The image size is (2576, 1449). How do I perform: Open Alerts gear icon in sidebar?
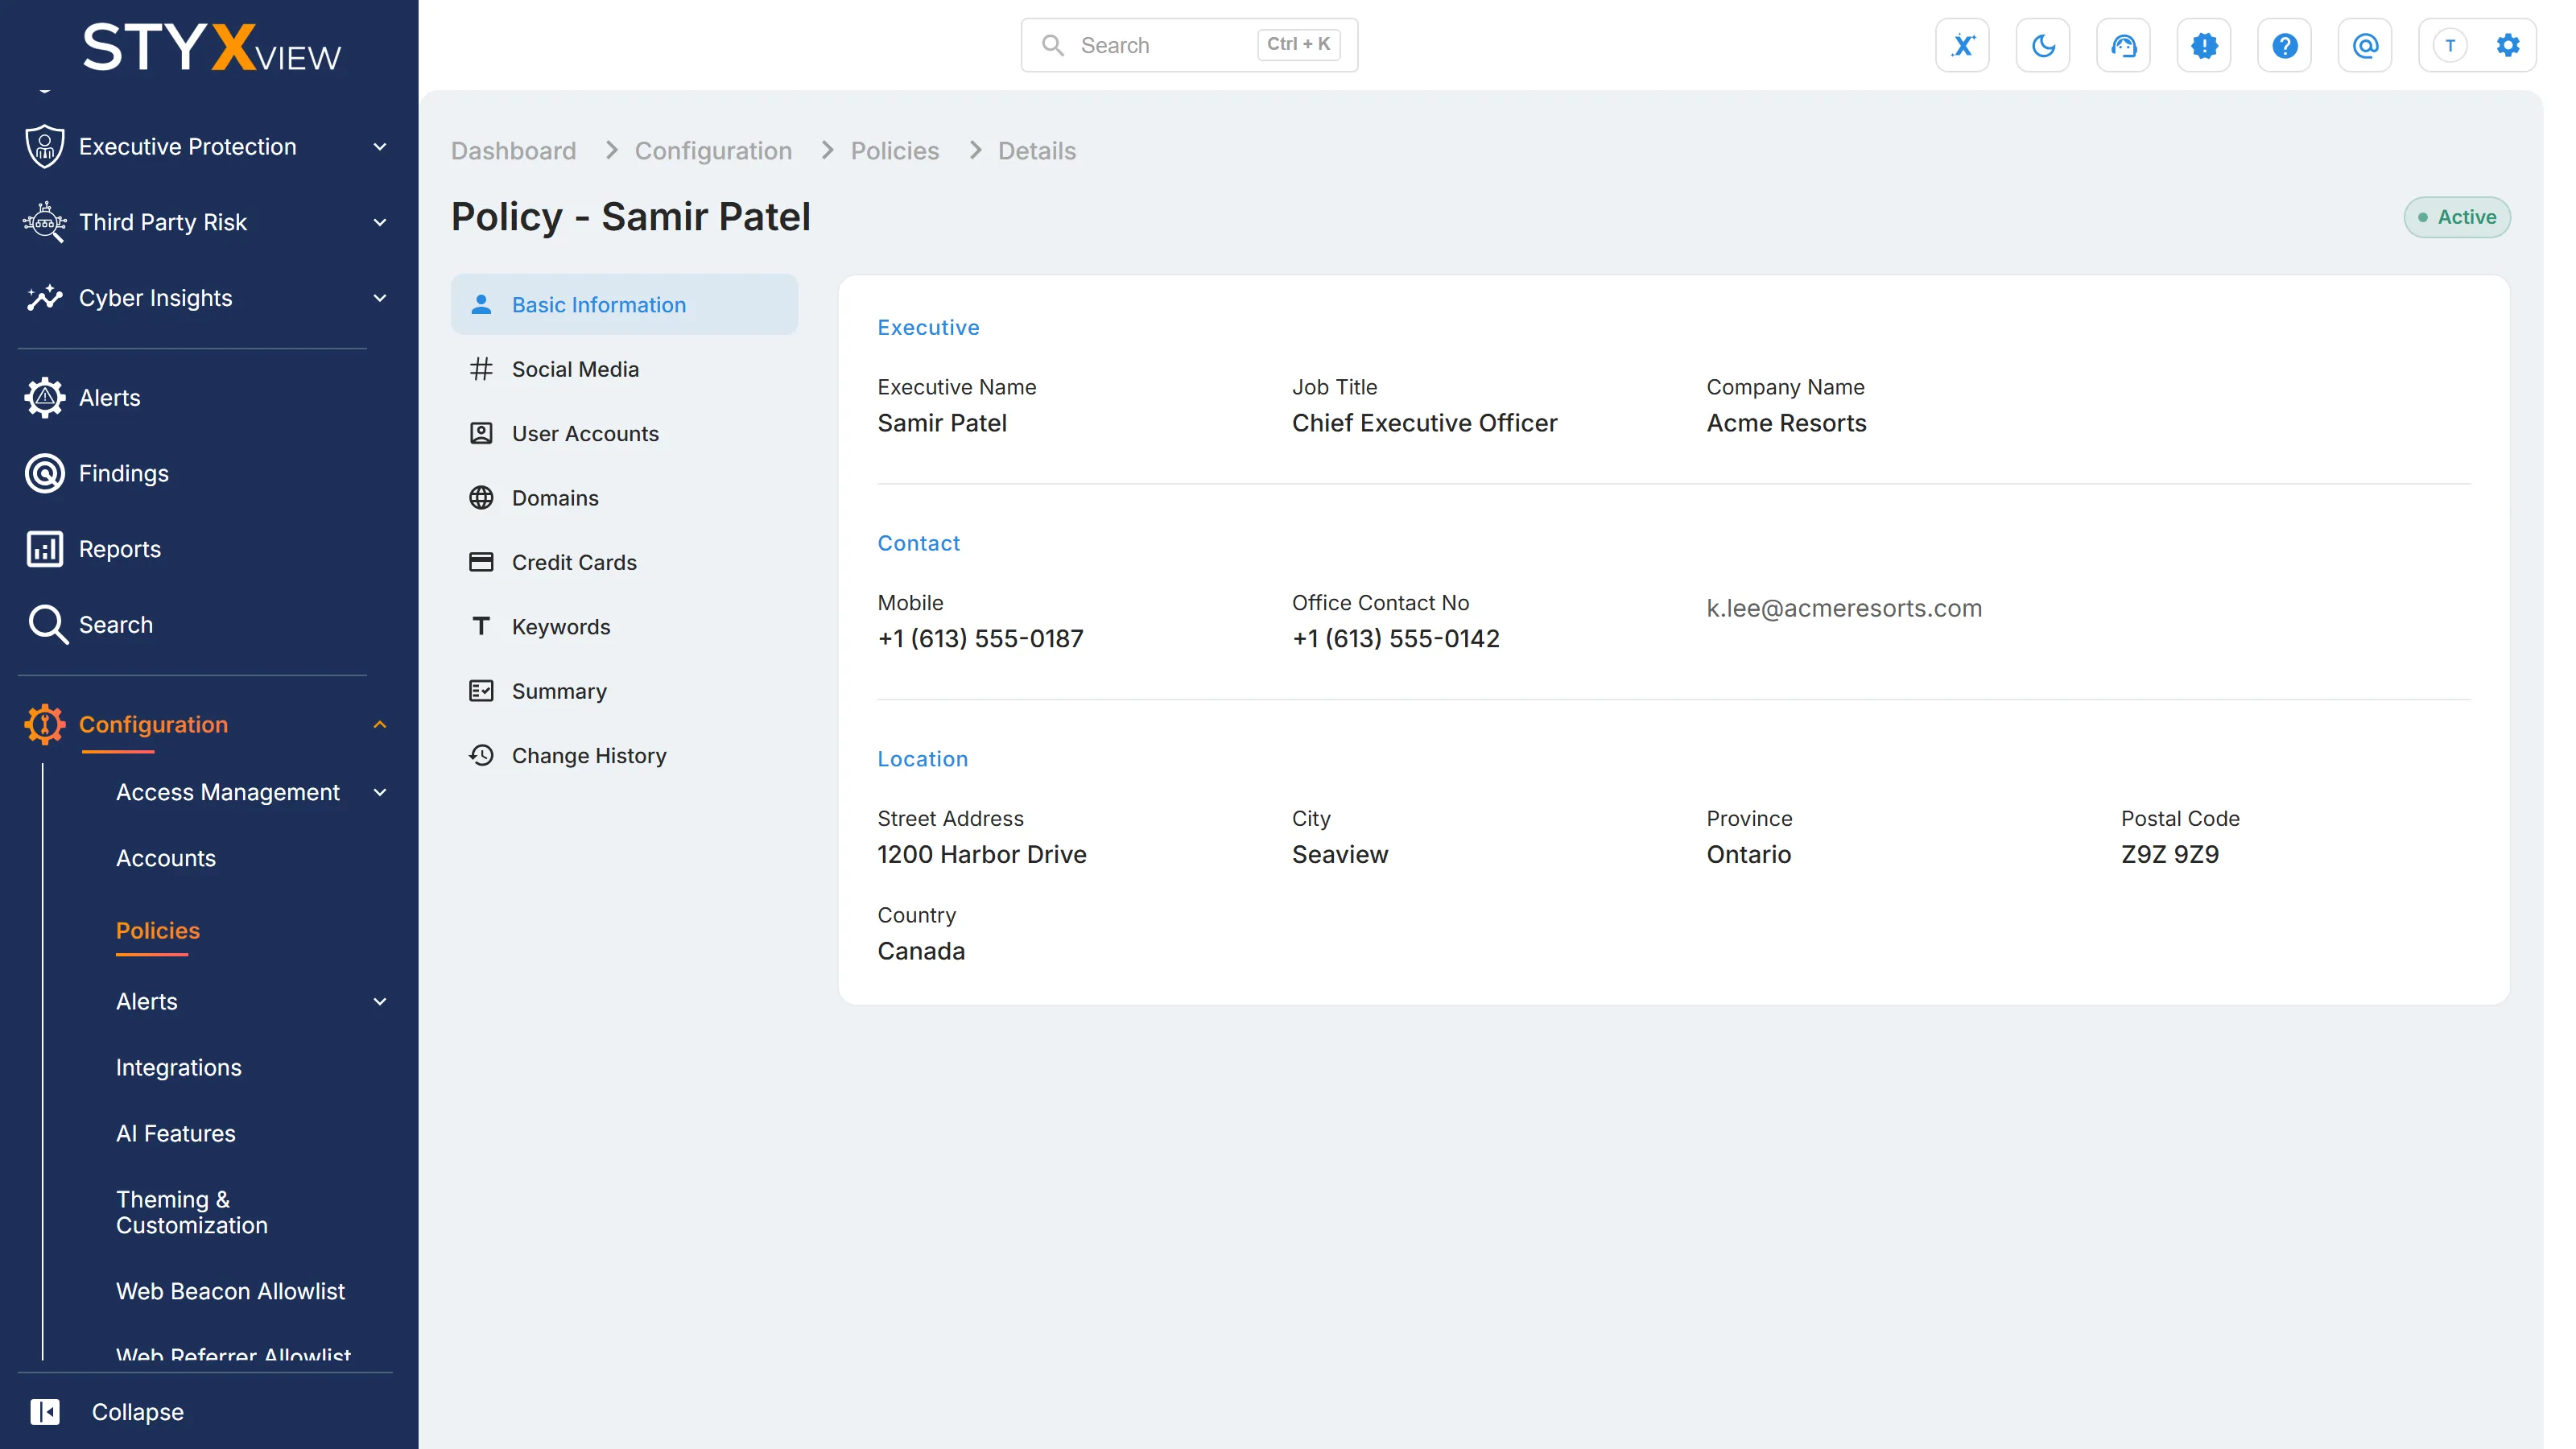45,398
